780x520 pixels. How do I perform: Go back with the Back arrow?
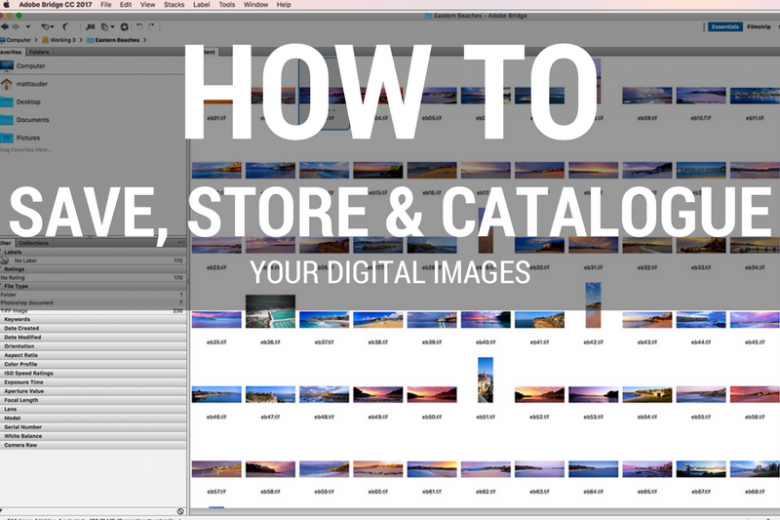(4, 27)
